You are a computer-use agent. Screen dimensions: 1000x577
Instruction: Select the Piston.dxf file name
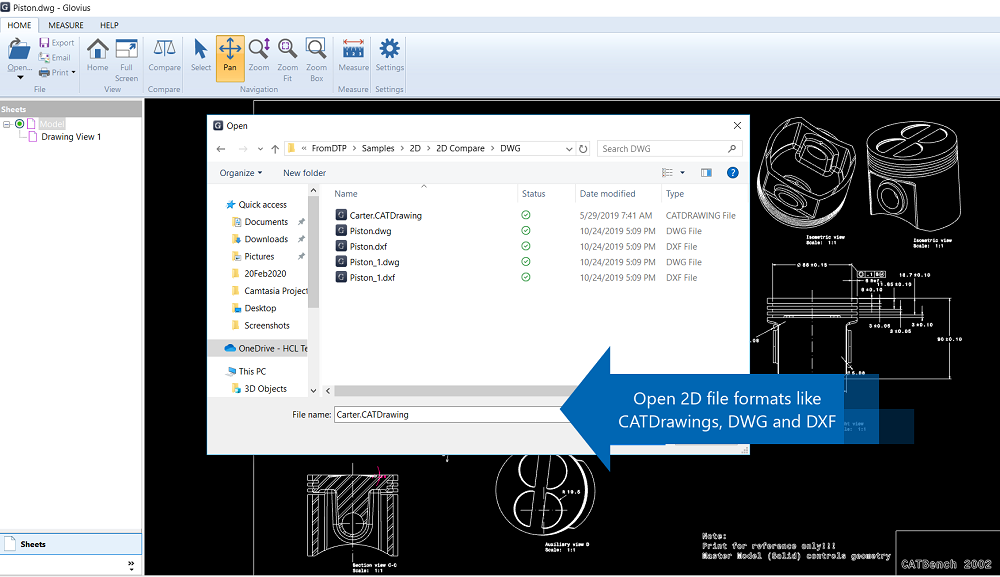coord(368,246)
